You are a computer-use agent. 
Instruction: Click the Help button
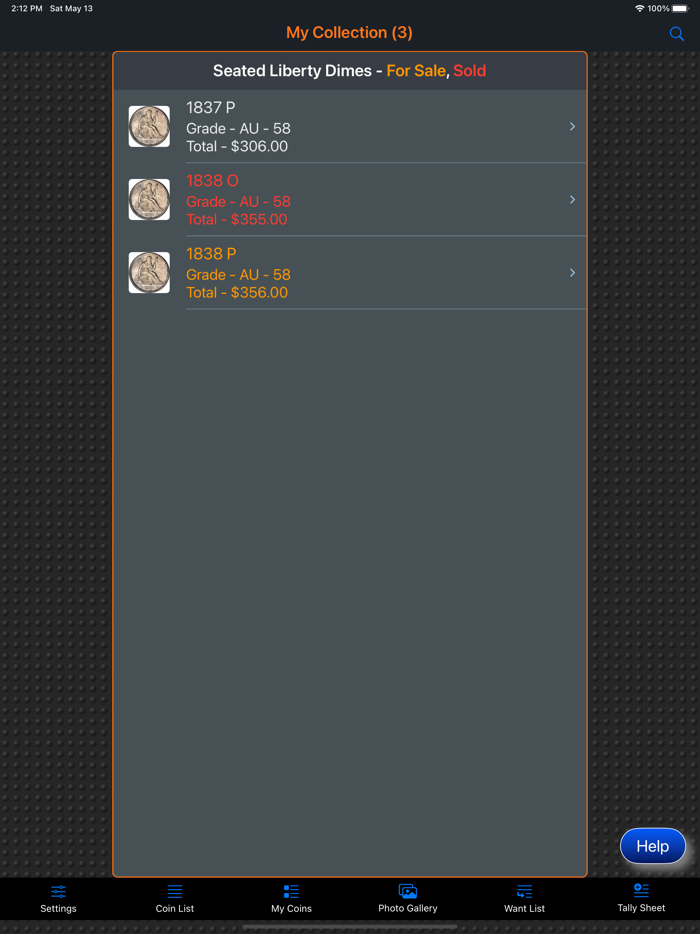[653, 846]
